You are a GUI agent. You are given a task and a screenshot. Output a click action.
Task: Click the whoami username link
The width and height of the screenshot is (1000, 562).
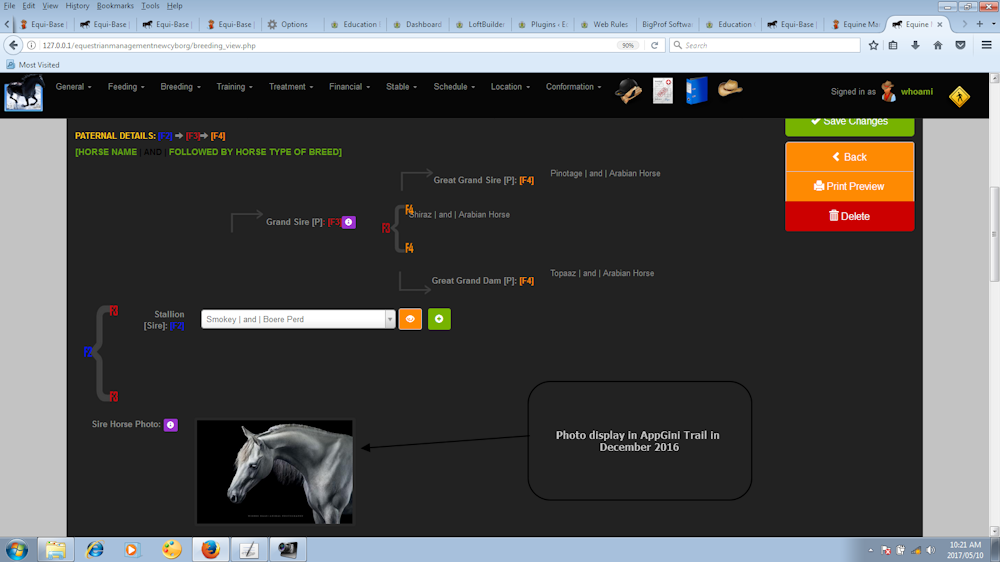point(916,92)
